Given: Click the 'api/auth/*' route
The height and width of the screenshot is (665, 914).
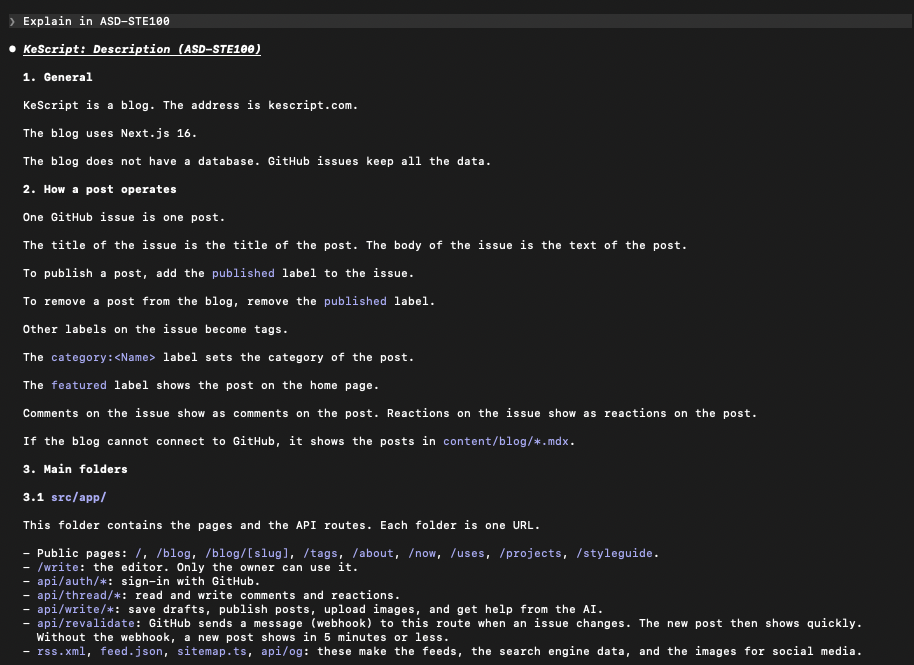Looking at the screenshot, I should (x=72, y=581).
